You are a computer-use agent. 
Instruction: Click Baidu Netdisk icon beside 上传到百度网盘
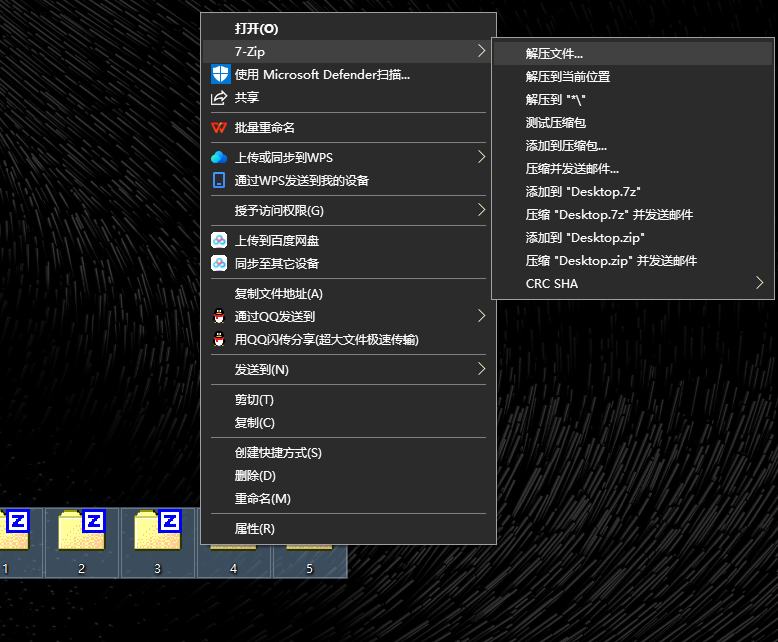(x=219, y=240)
